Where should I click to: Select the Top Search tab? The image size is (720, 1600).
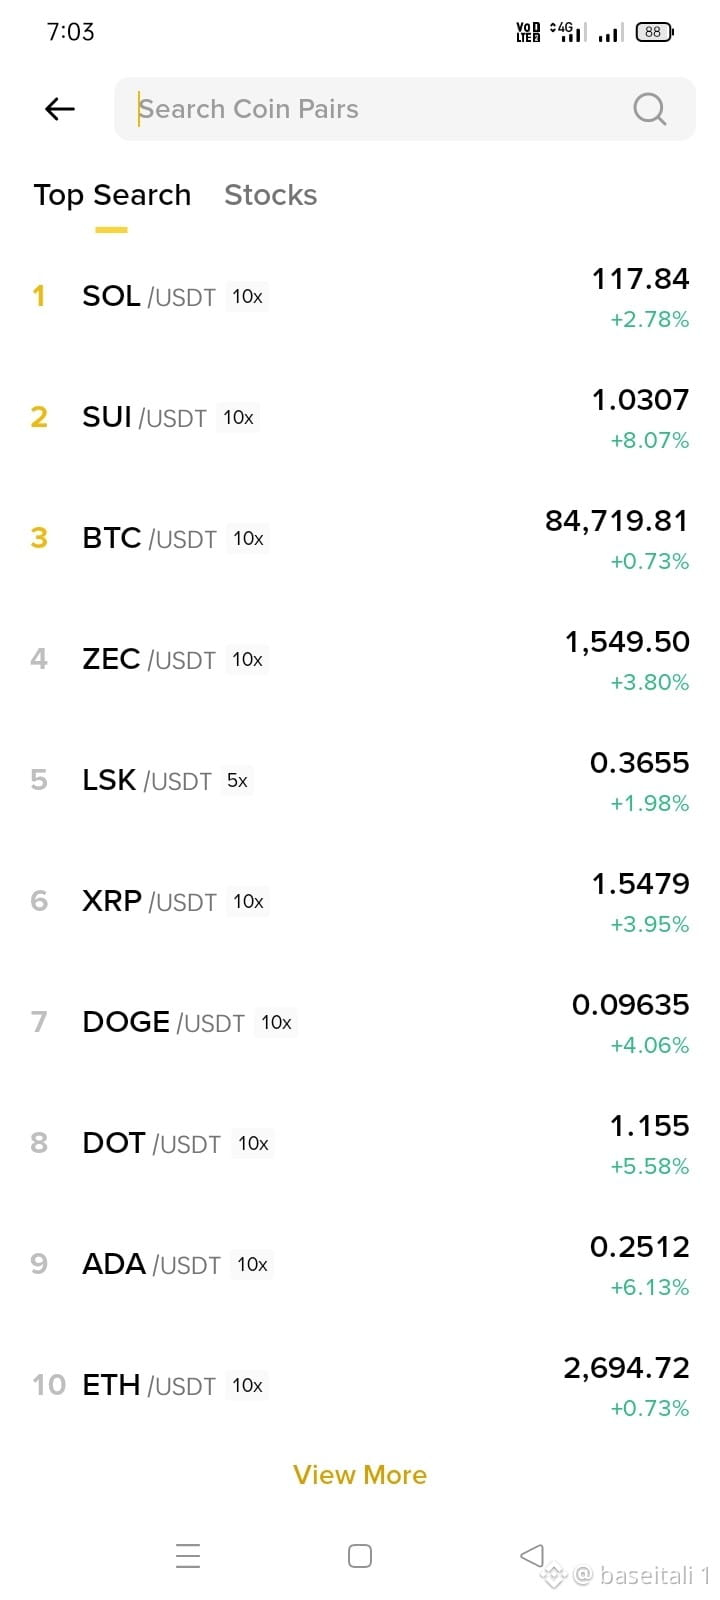(x=112, y=195)
